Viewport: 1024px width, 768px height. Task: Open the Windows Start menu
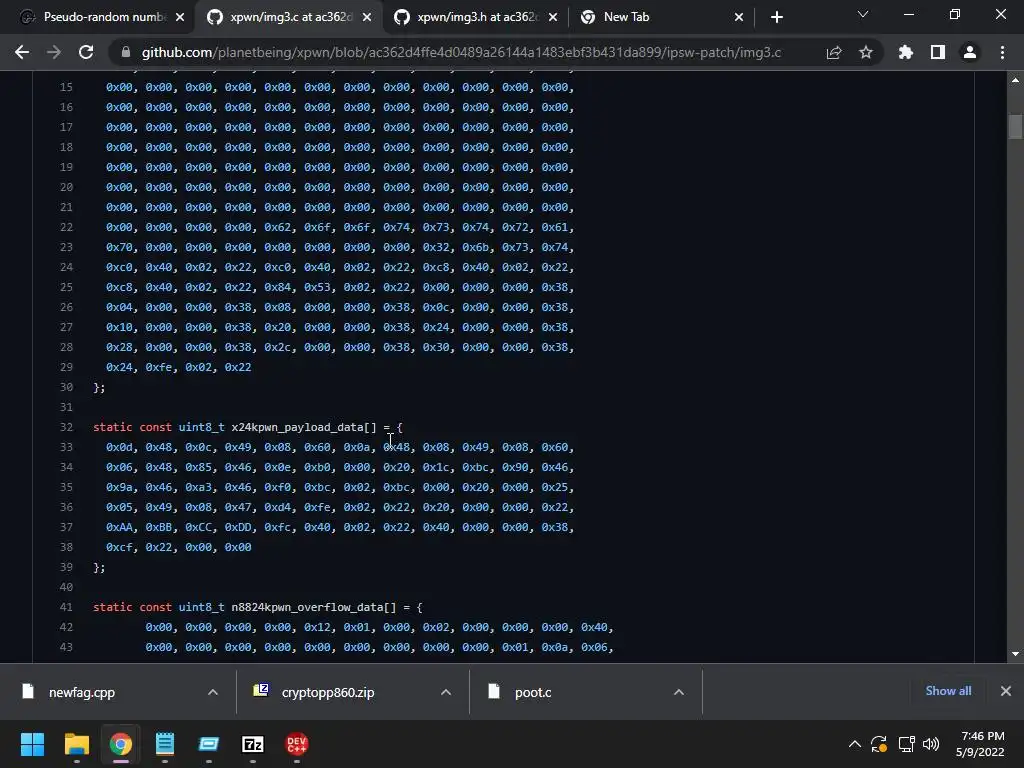tap(32, 744)
